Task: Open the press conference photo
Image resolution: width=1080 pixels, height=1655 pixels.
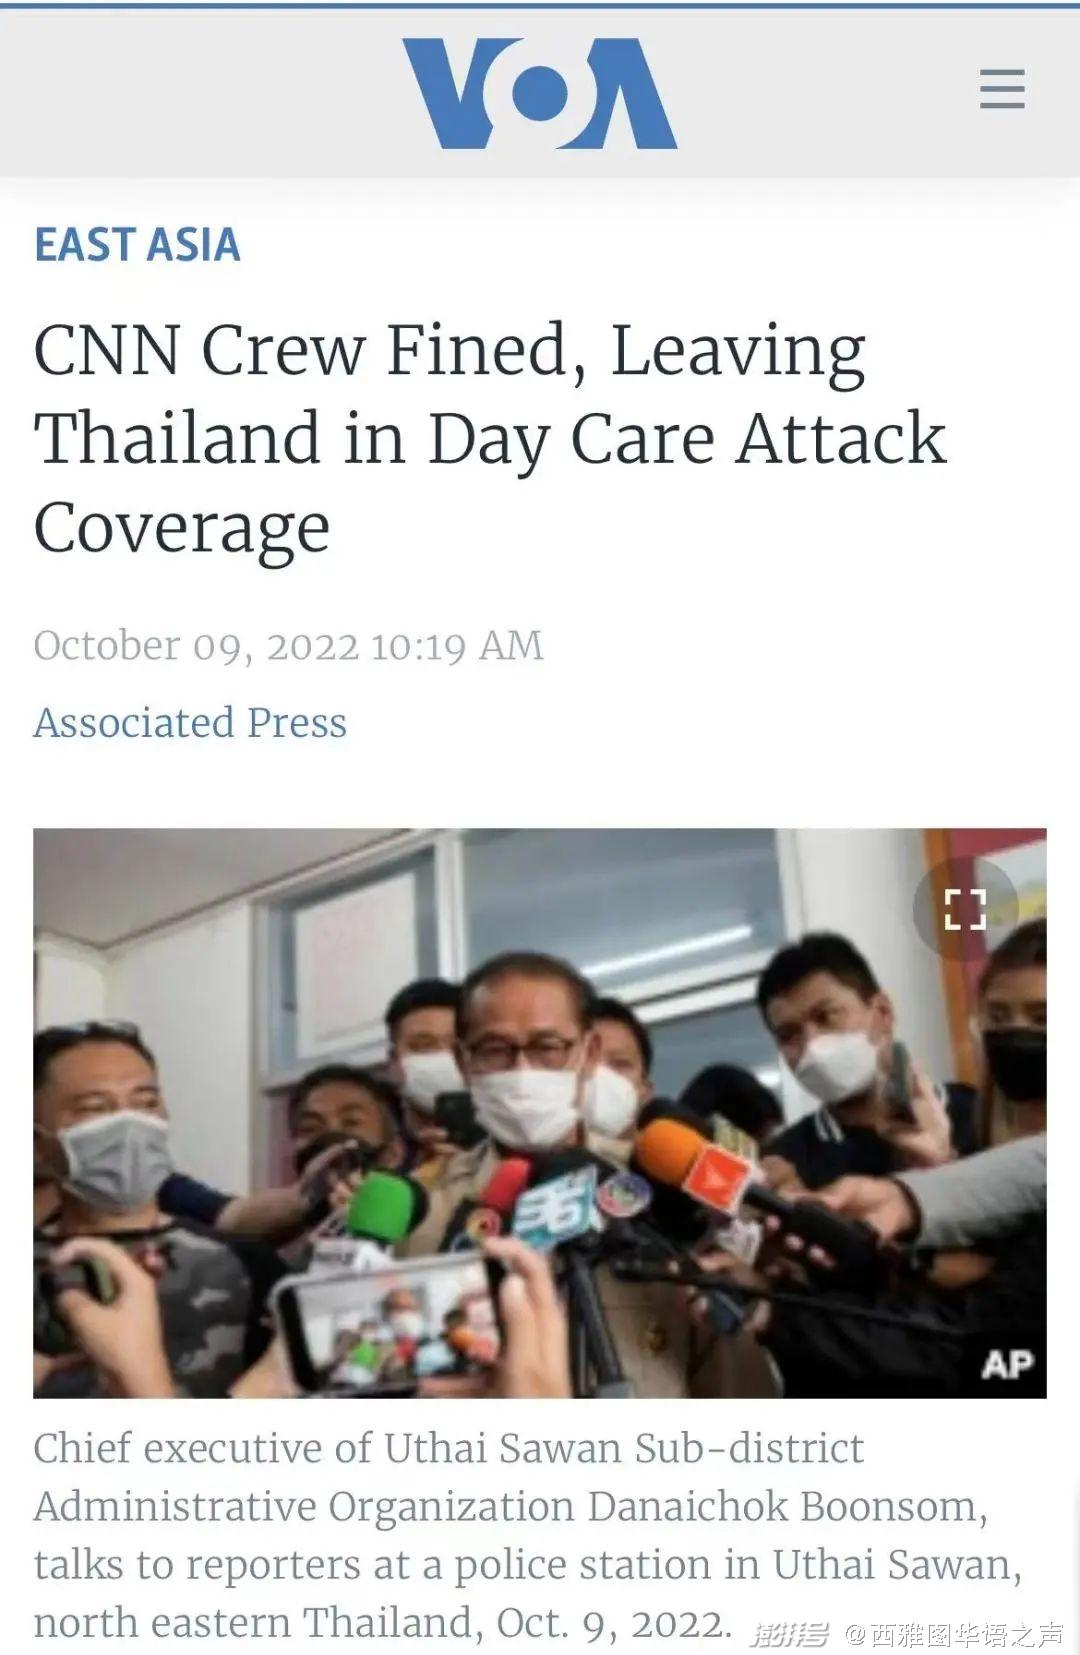Action: (x=540, y=1113)
